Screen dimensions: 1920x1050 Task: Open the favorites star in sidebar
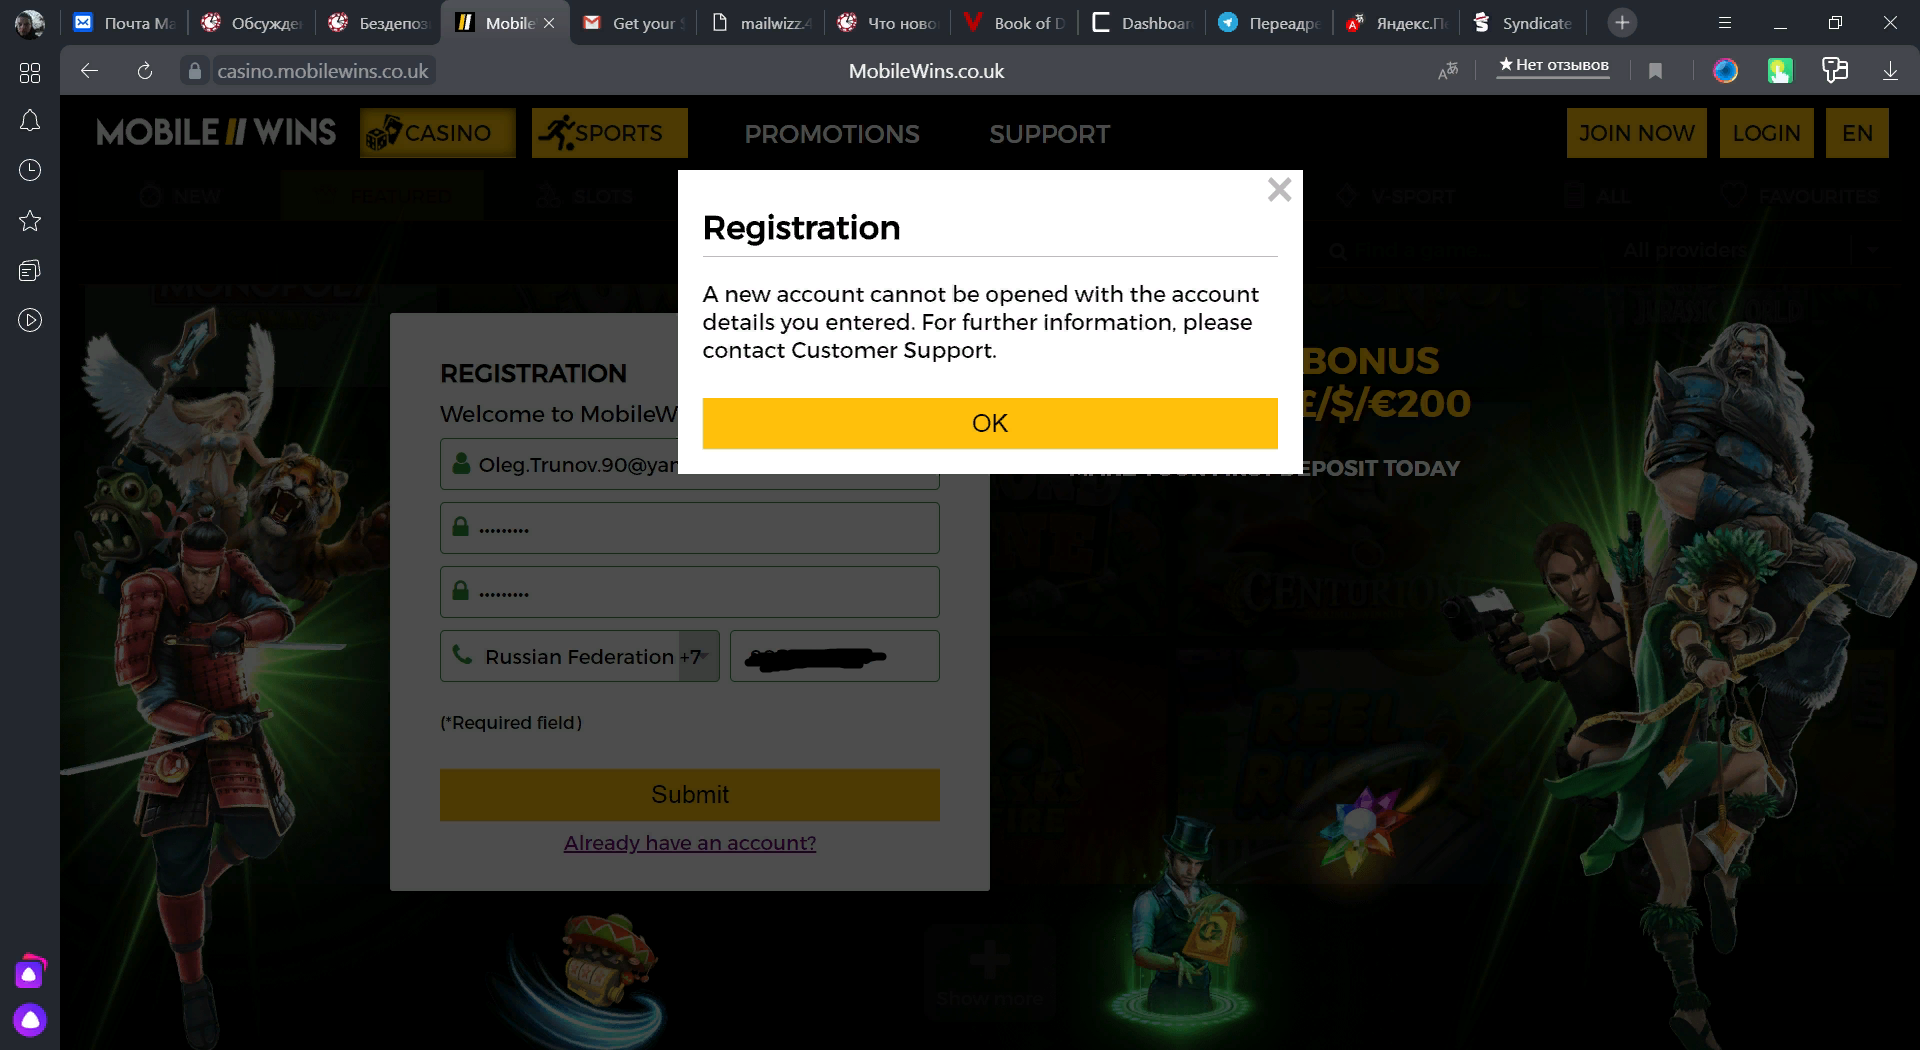pyautogui.click(x=30, y=221)
